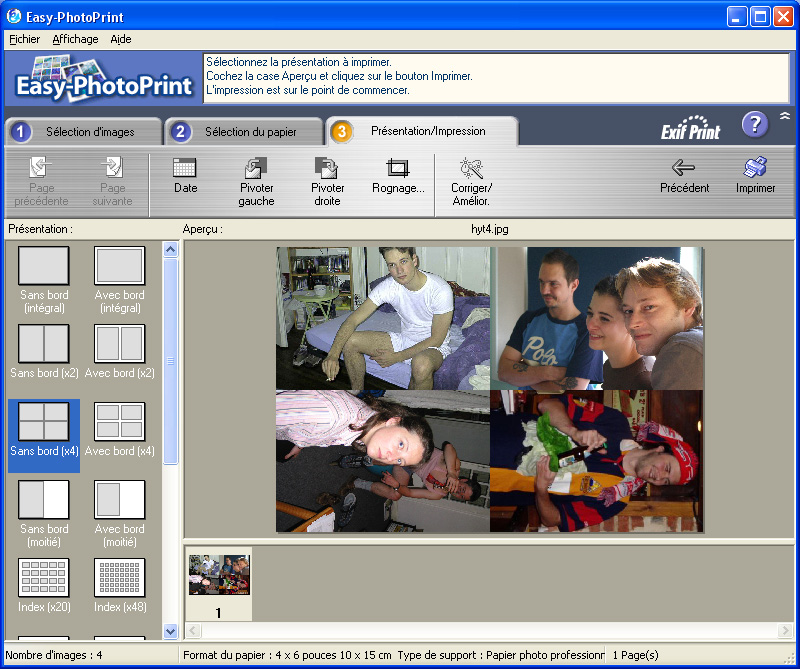Go back with the Précédent arrow

click(x=684, y=168)
